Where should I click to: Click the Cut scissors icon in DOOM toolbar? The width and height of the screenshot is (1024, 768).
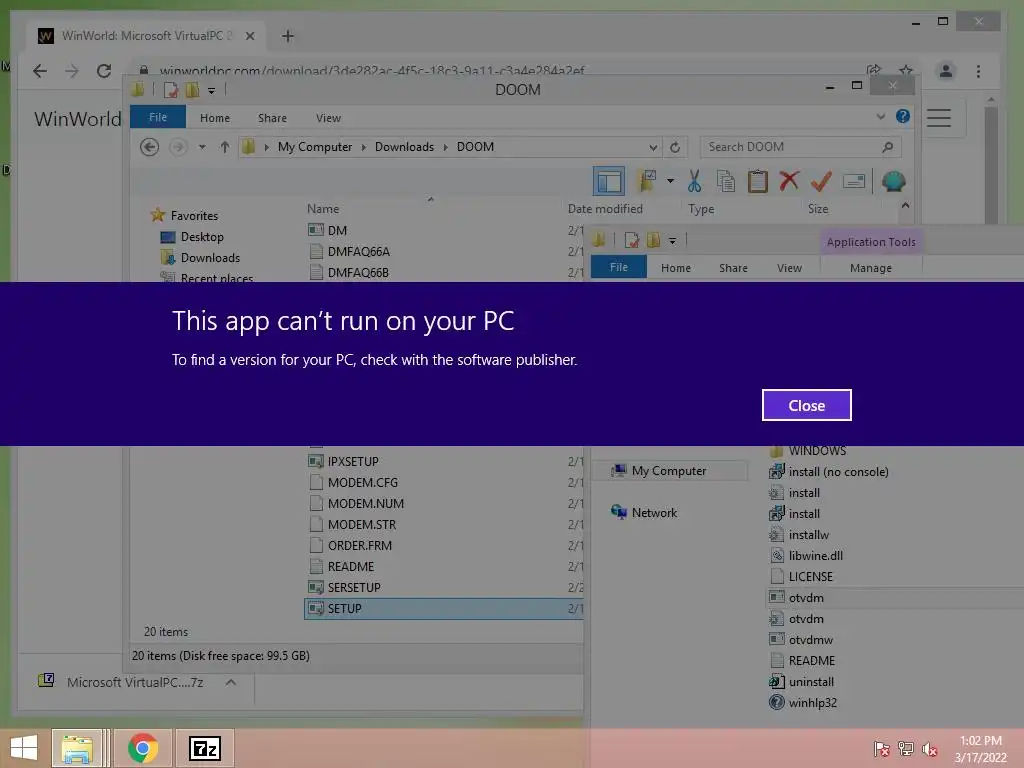[694, 181]
